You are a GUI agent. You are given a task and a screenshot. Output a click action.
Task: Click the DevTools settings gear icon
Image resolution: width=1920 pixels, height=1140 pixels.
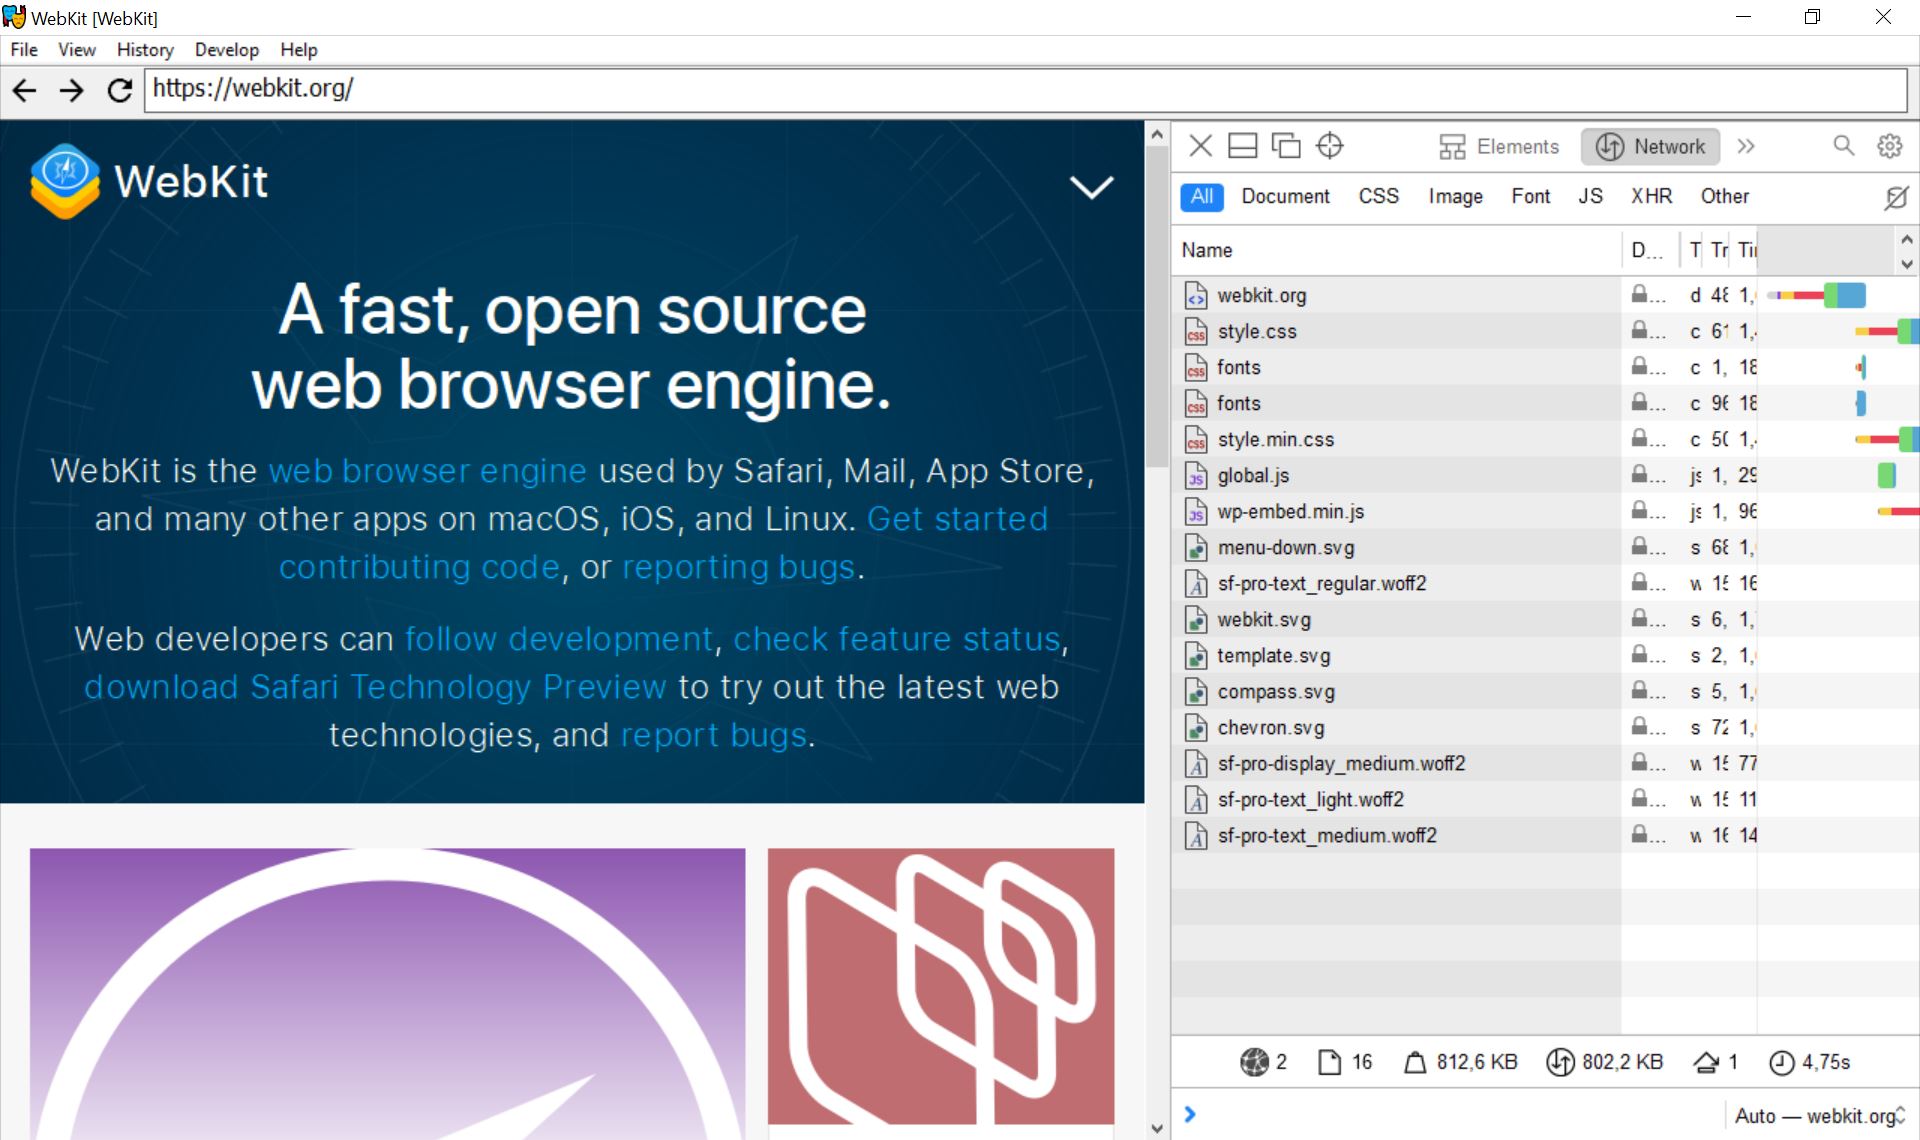click(1890, 145)
